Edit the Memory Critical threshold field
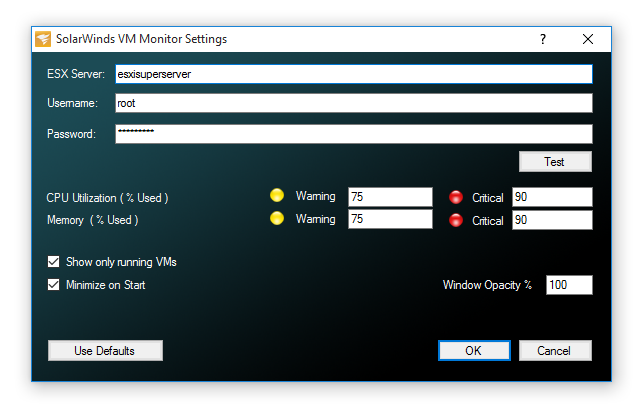The height and width of the screenshot is (415, 642). (552, 220)
